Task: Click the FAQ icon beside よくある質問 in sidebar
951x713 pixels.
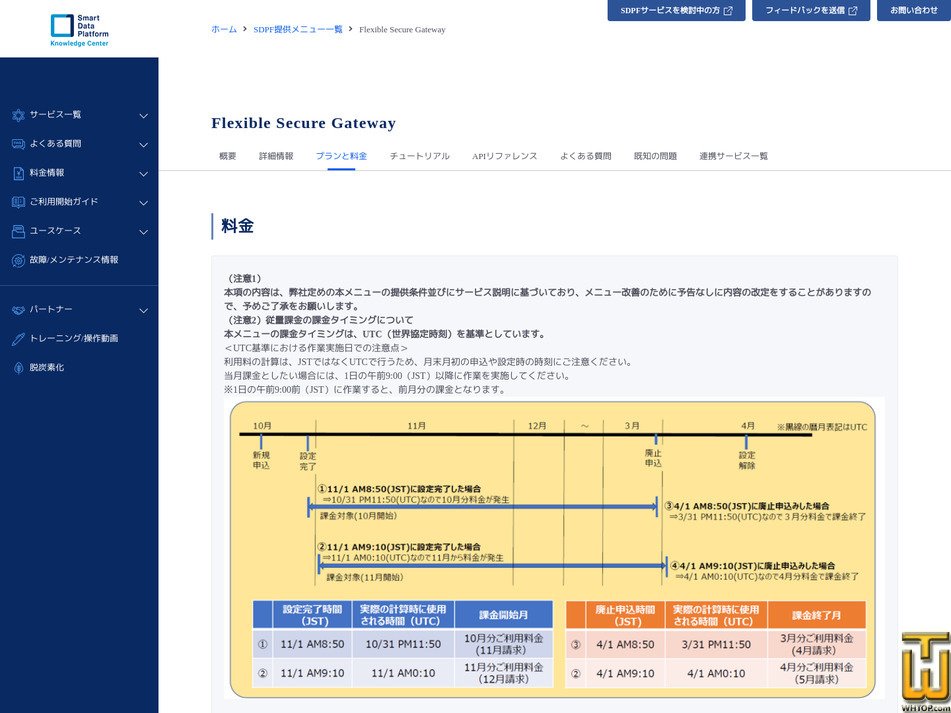Action: tap(18, 144)
